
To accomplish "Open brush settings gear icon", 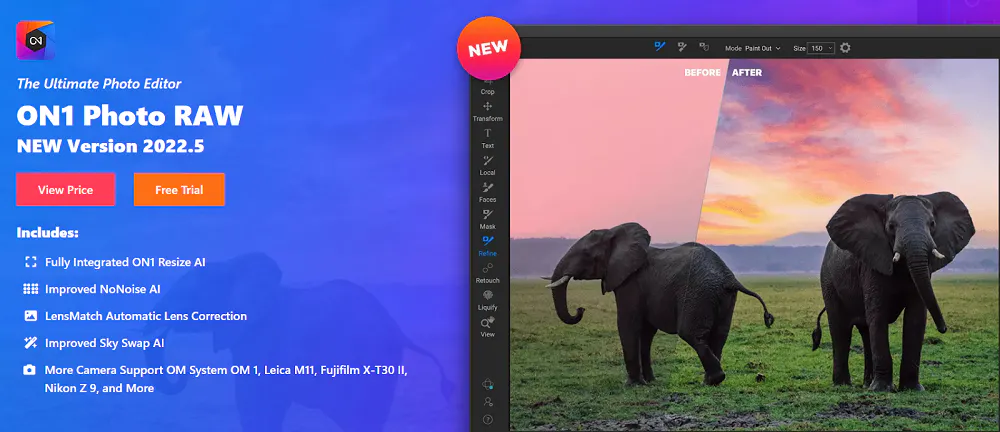I will [845, 48].
